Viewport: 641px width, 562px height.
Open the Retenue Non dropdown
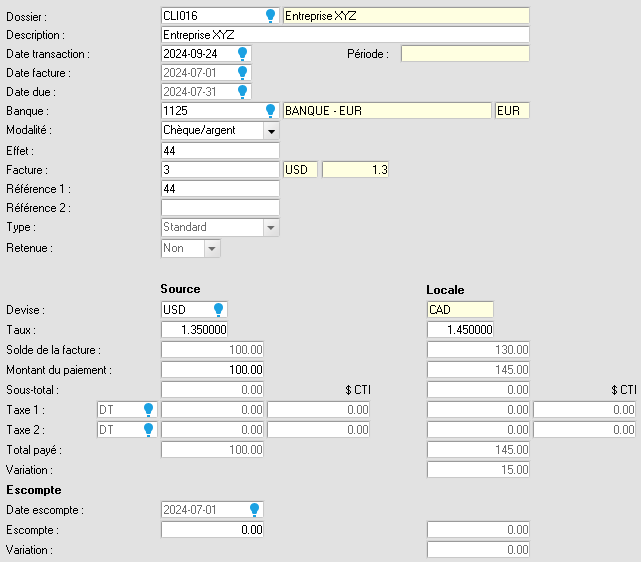(x=212, y=249)
